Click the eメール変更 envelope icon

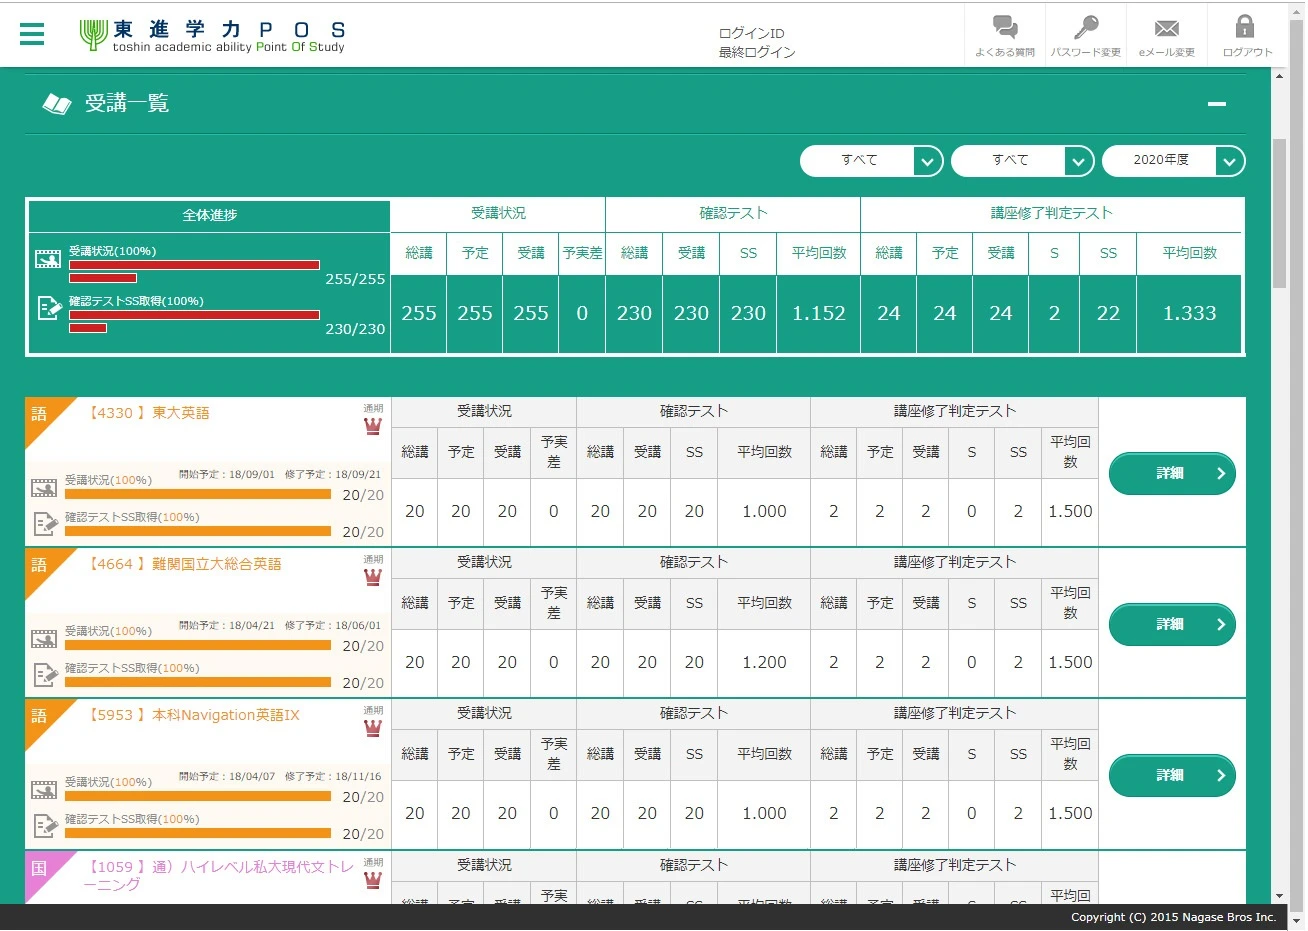[1166, 28]
